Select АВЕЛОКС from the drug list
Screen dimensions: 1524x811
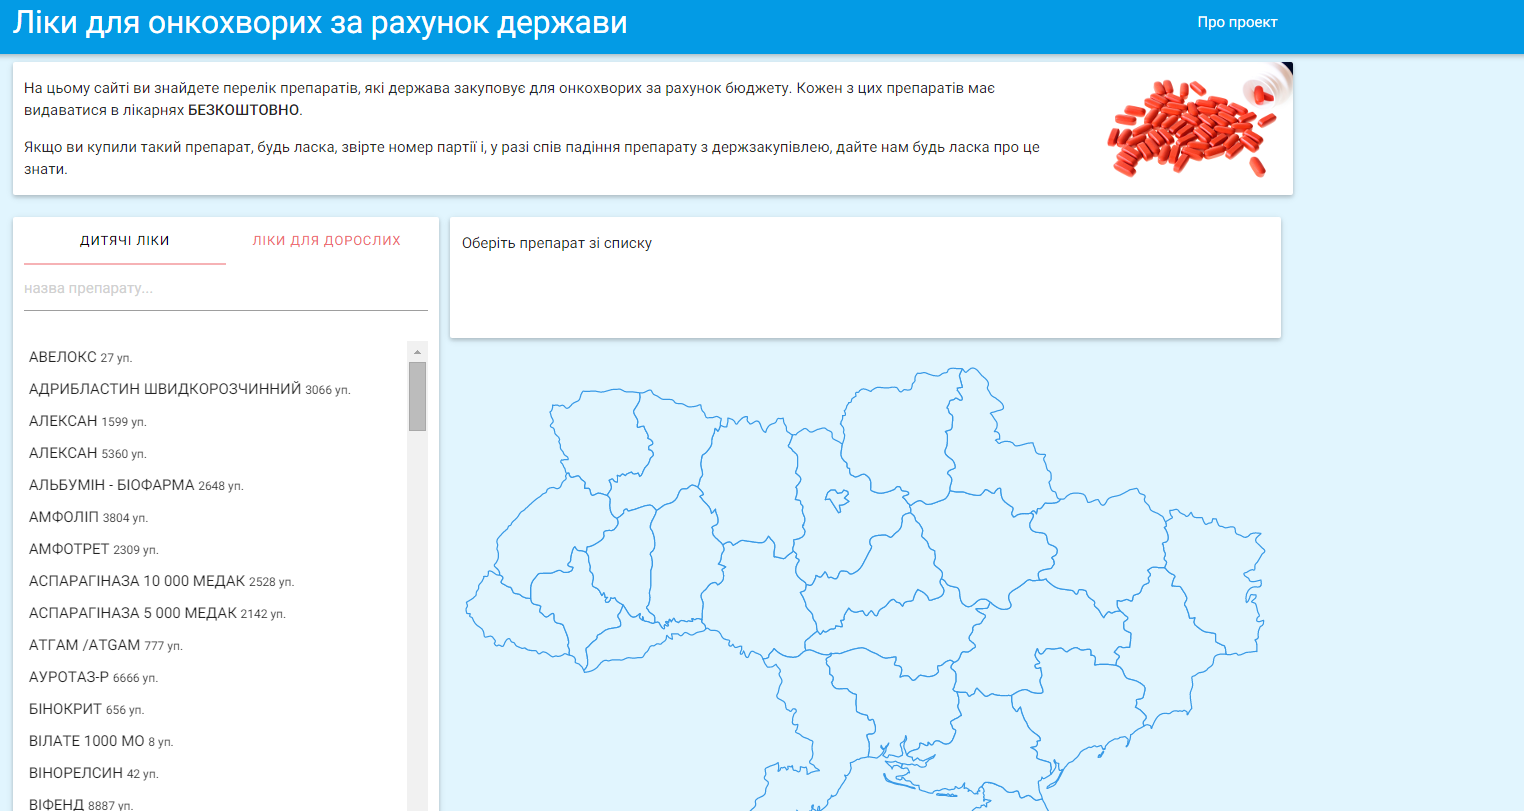point(80,357)
